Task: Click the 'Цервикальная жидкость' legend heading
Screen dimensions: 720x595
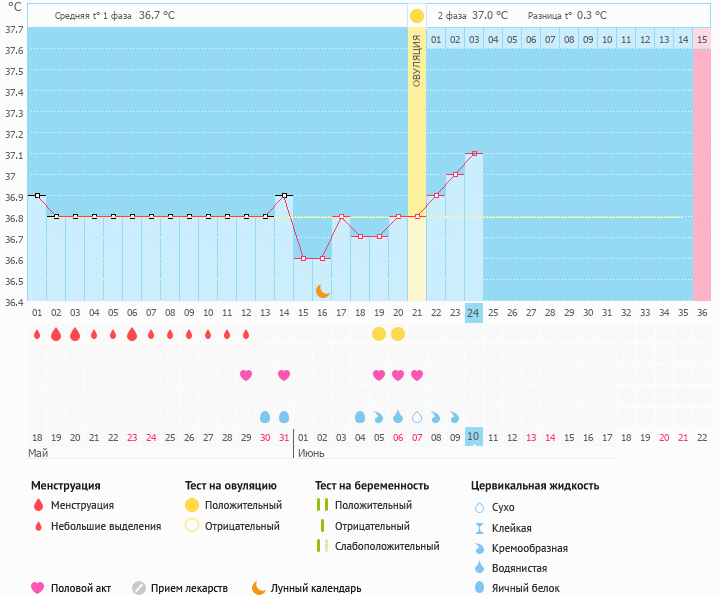Action: point(535,485)
